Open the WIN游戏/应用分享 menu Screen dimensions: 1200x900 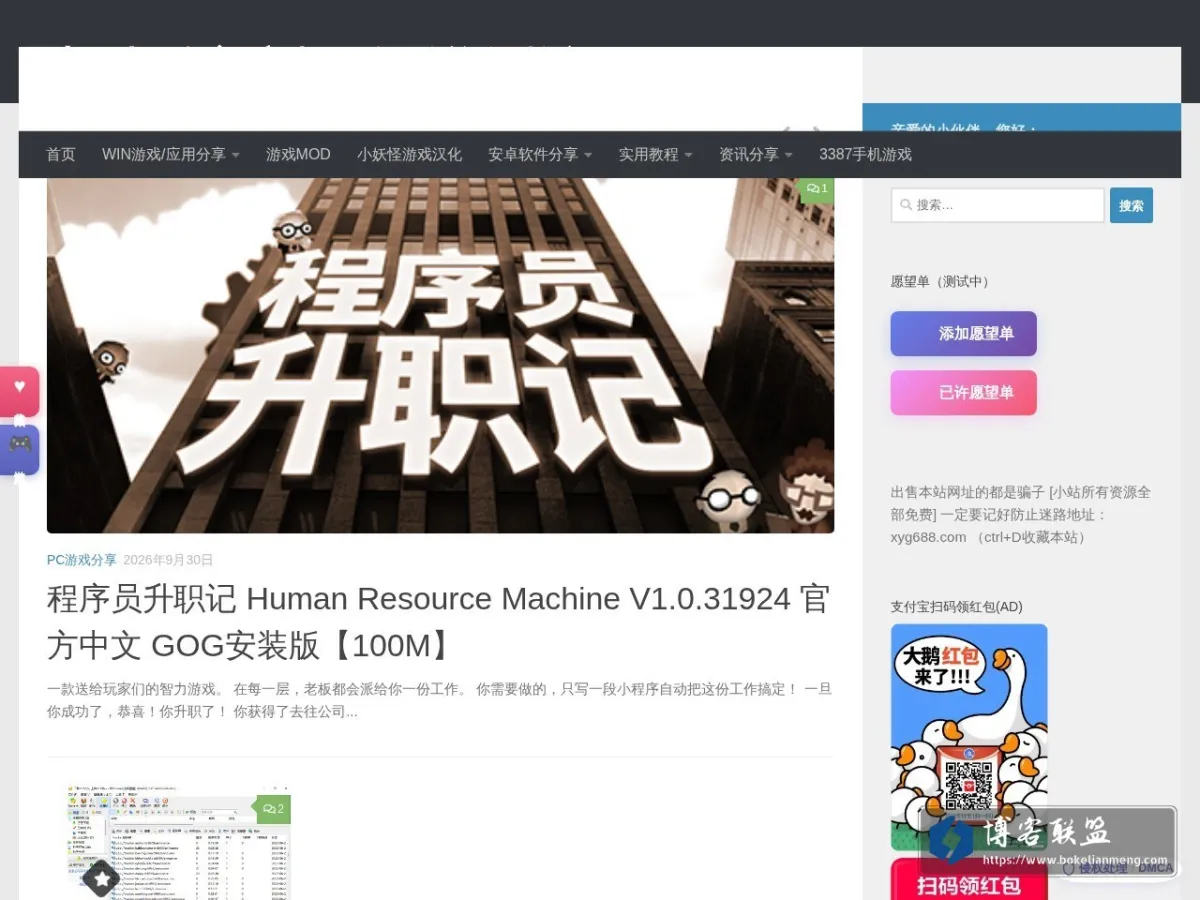[x=170, y=154]
